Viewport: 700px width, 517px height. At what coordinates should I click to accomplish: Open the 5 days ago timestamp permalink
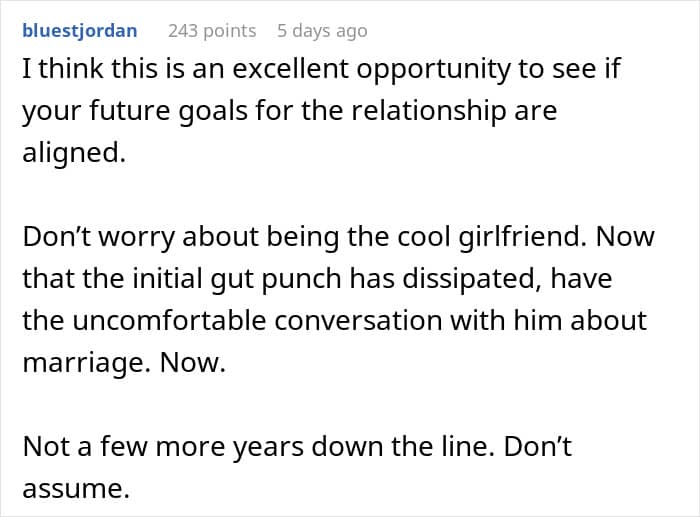point(322,31)
